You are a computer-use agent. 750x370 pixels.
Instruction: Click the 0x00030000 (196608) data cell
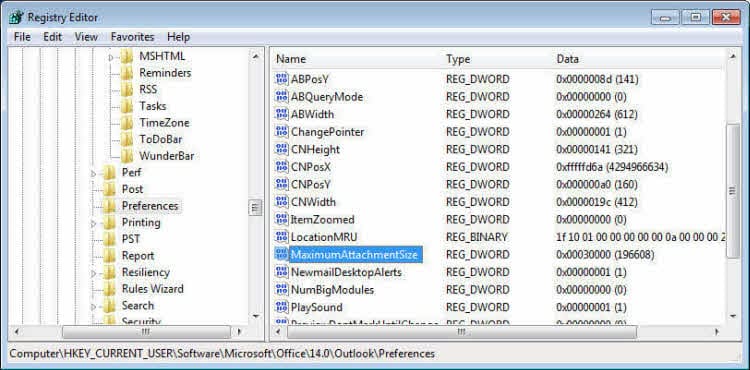605,254
